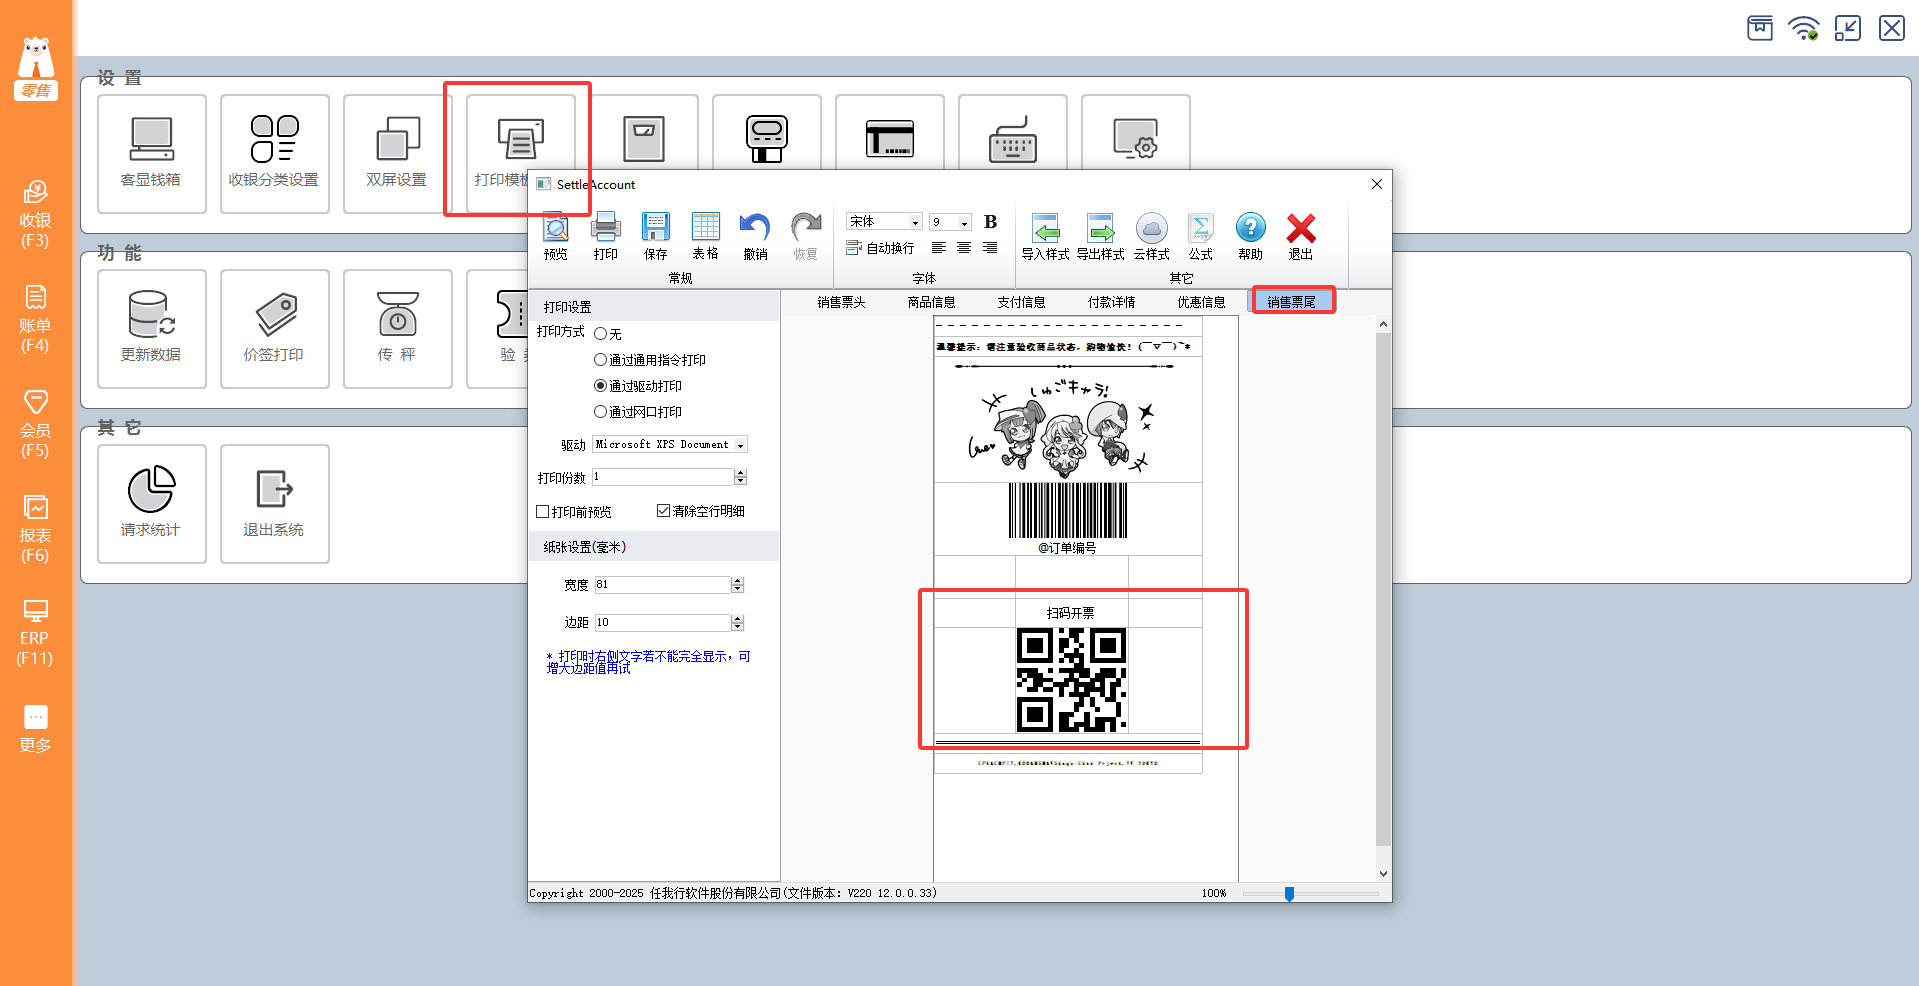Open the 表格 table tool
The image size is (1919, 986).
tap(706, 236)
